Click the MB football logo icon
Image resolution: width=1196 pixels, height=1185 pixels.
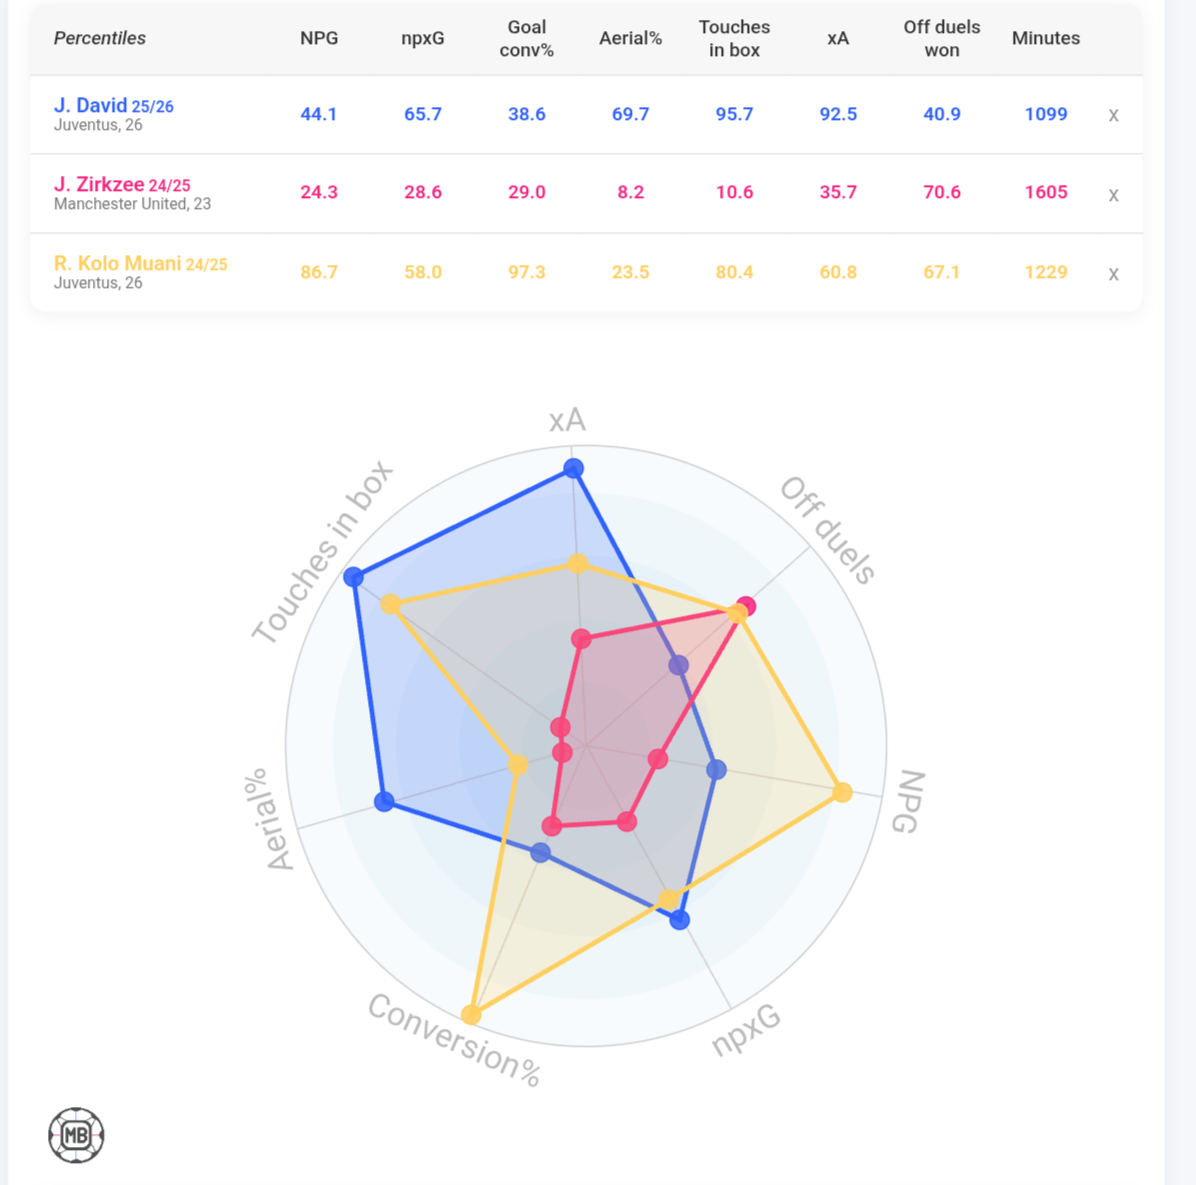tap(76, 1135)
